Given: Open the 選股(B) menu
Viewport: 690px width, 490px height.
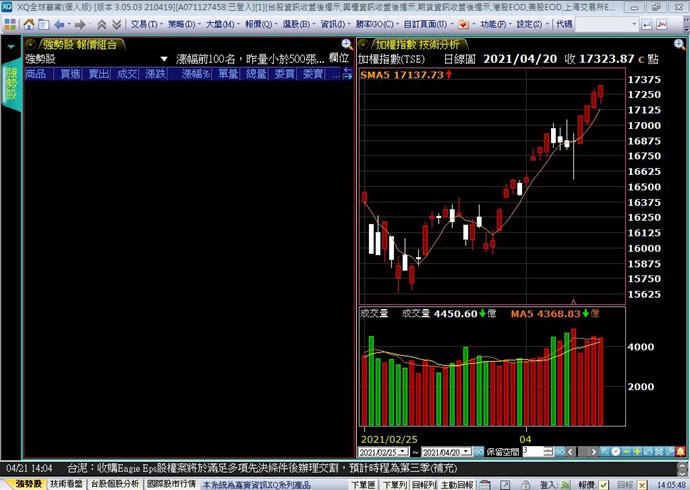Looking at the screenshot, I should click(299, 25).
